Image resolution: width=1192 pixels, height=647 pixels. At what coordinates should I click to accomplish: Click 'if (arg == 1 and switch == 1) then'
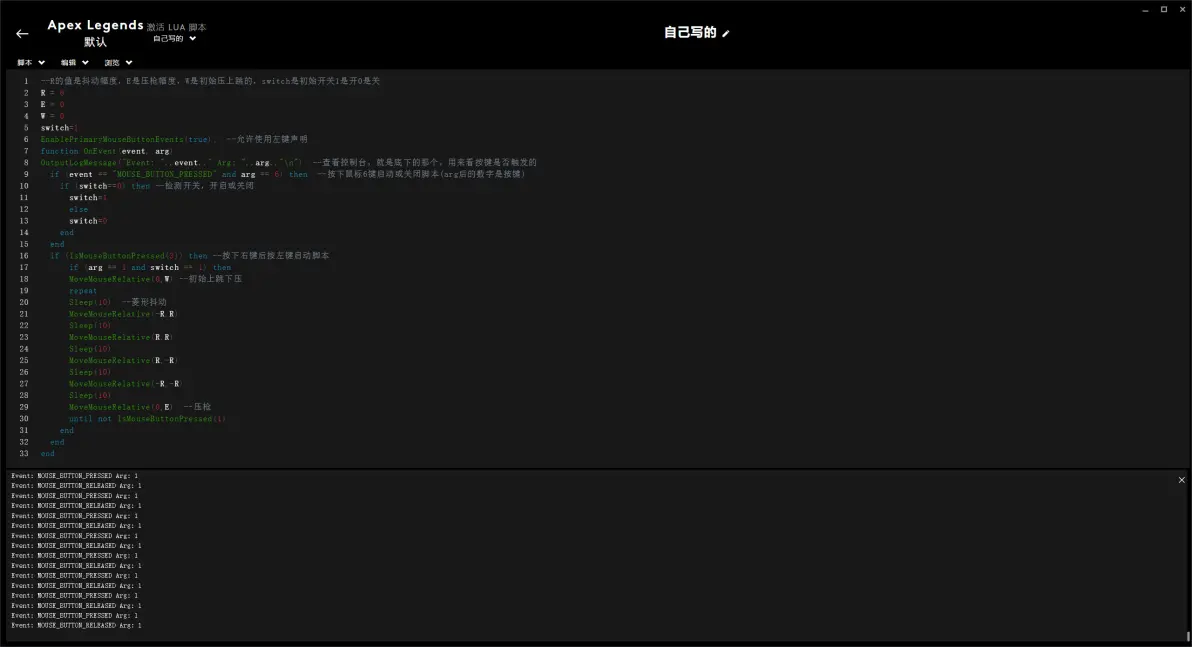click(x=150, y=267)
